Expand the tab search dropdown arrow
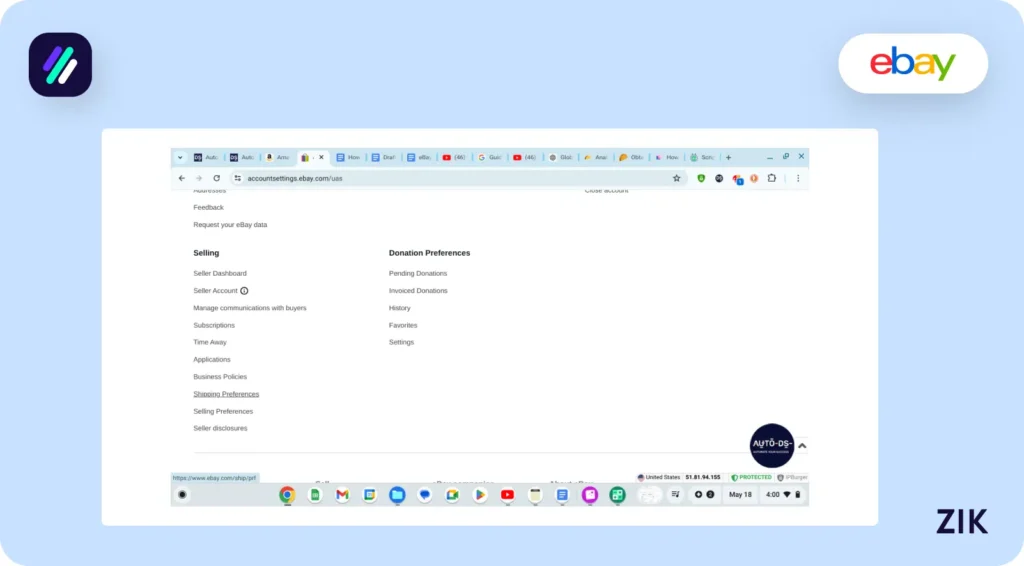This screenshot has width=1024, height=566. pyautogui.click(x=180, y=157)
